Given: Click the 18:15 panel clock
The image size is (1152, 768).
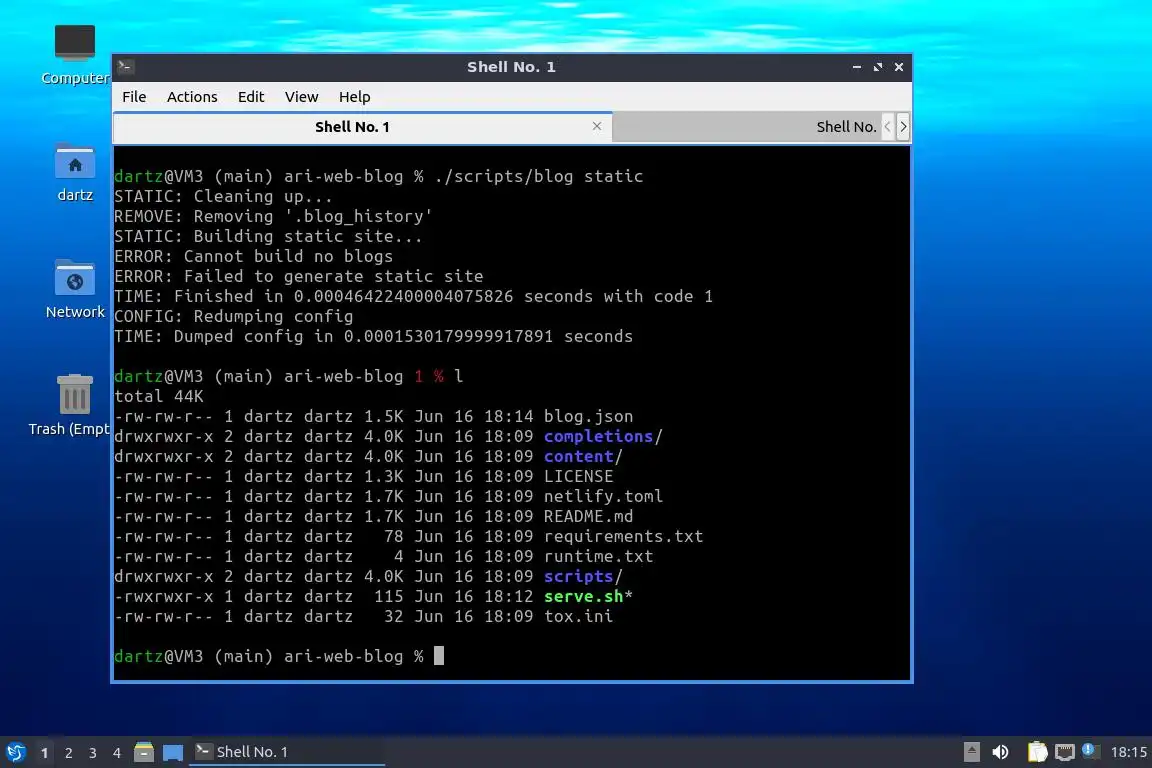Looking at the screenshot, I should click(x=1128, y=752).
